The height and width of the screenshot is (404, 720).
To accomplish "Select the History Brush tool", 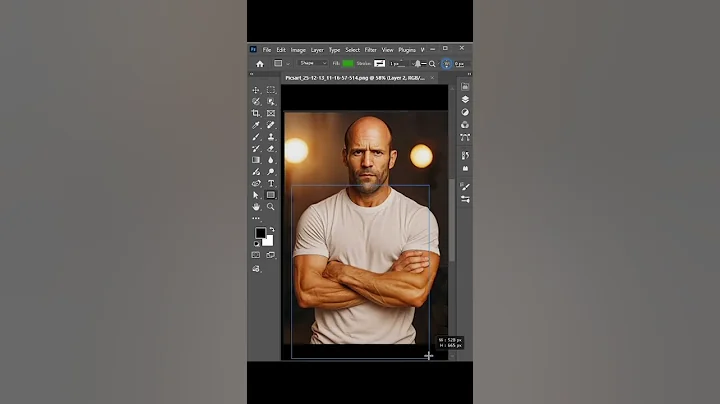I will click(256, 148).
